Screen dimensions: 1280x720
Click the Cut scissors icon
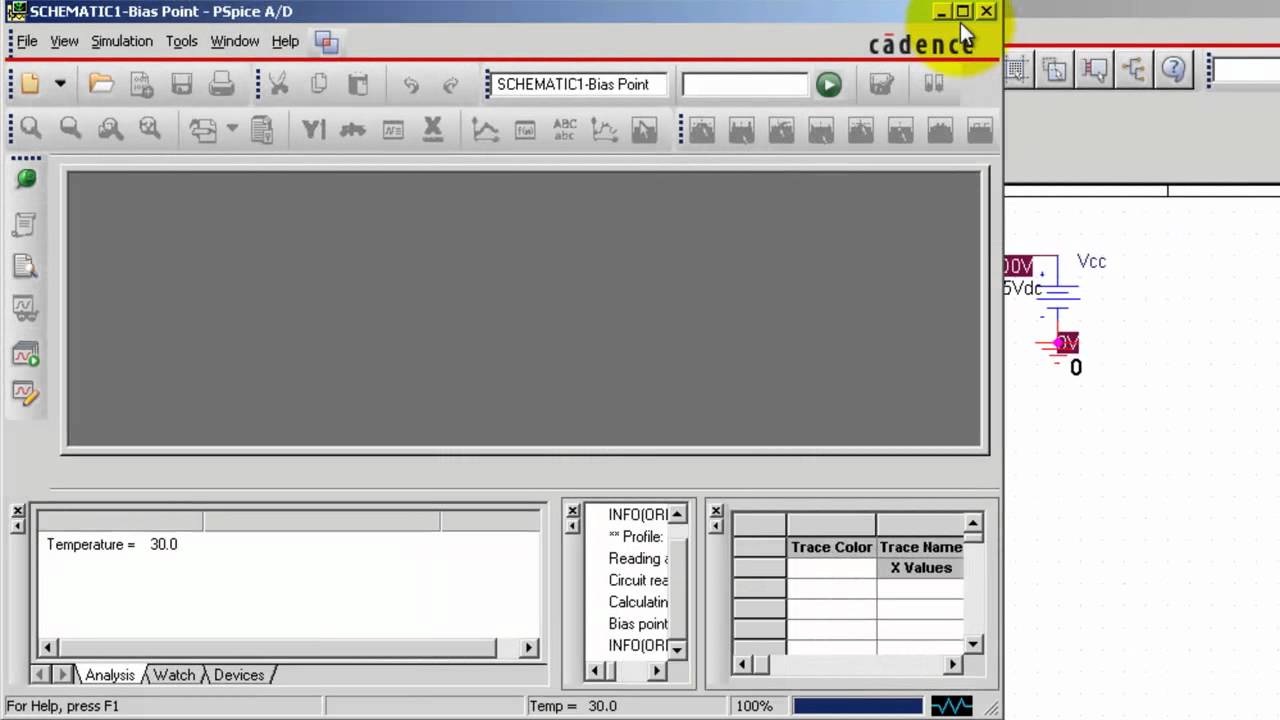[x=279, y=84]
